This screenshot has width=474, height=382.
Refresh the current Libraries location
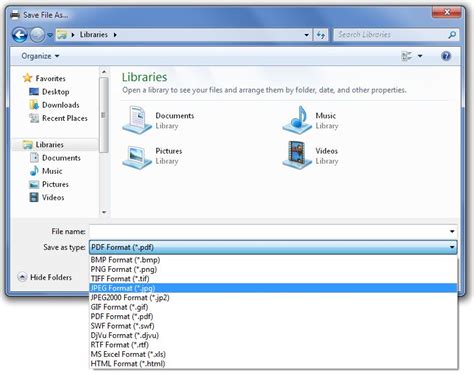click(321, 35)
